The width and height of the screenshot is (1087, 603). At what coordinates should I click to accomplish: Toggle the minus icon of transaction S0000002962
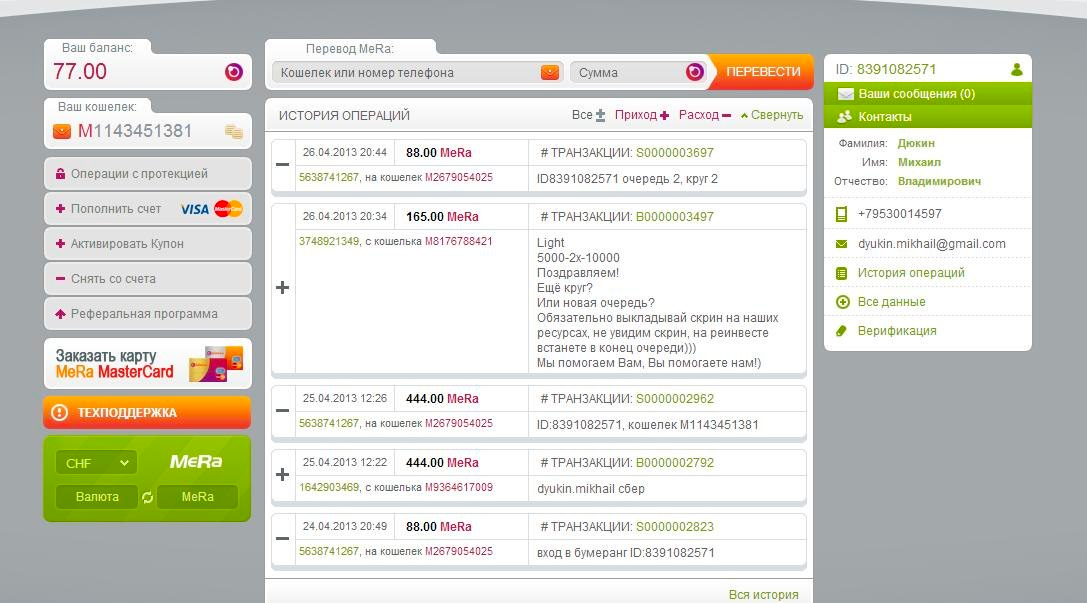pos(283,410)
